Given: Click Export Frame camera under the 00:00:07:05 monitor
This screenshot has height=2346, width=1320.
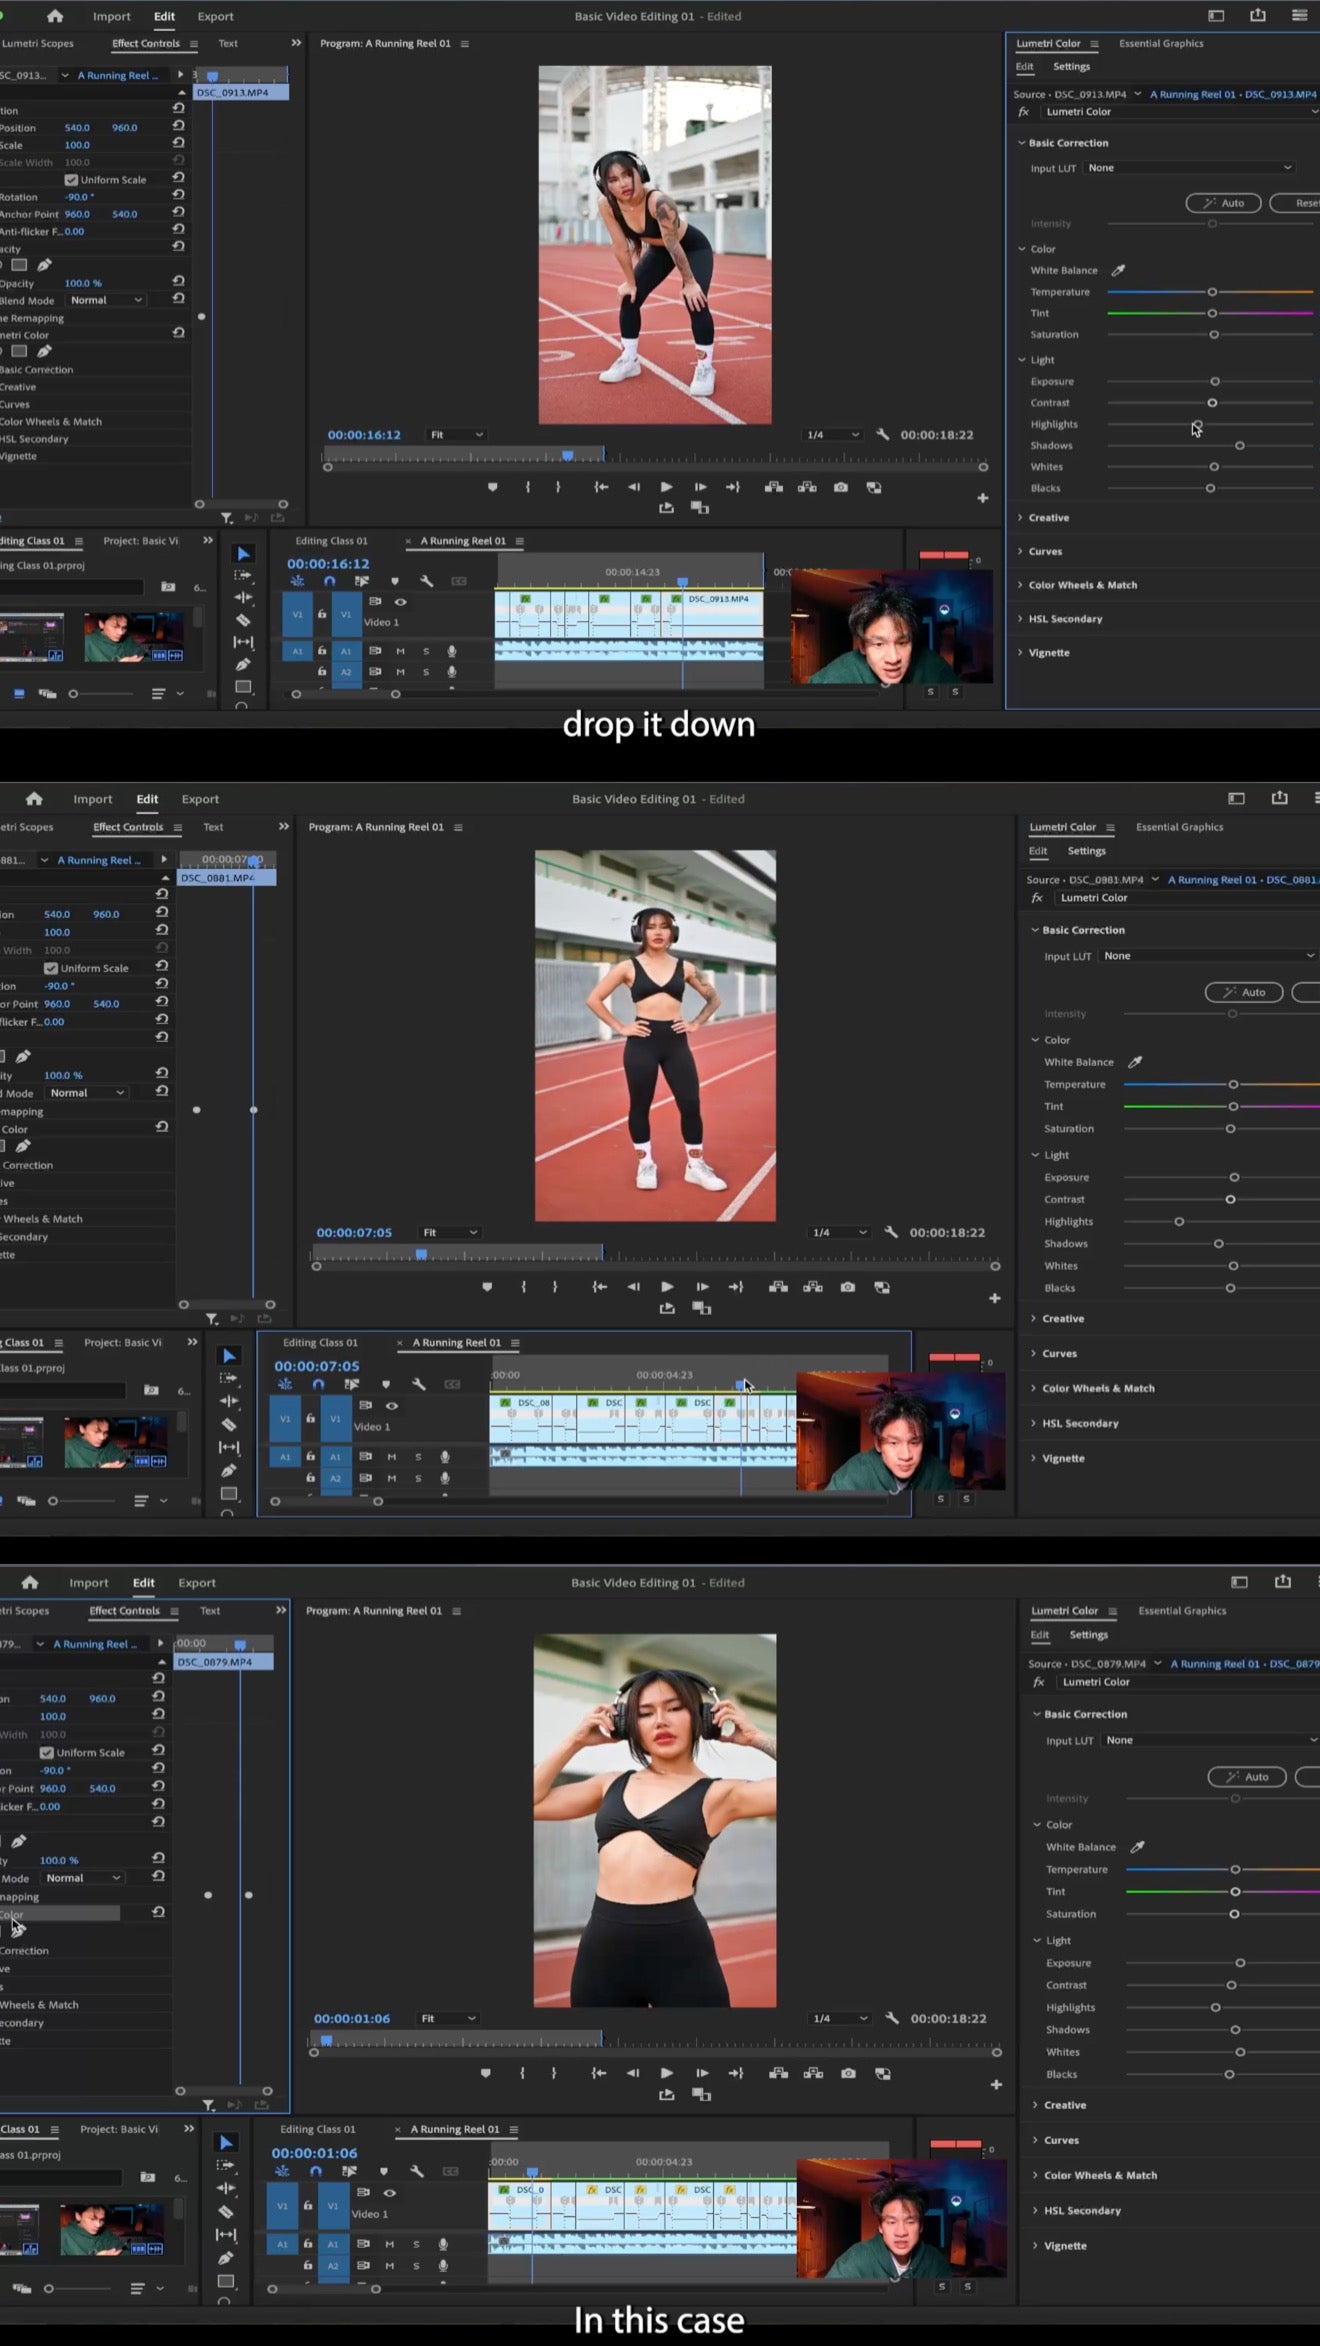Looking at the screenshot, I should tap(848, 1287).
